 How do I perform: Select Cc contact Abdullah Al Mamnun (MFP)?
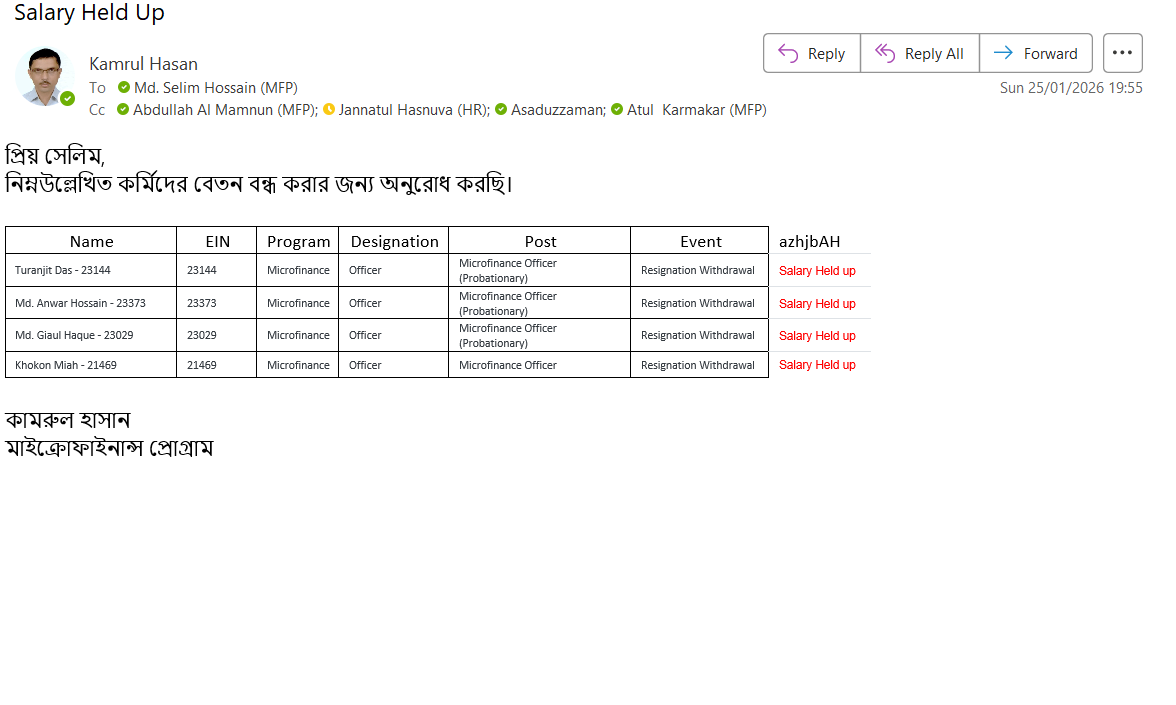224,110
